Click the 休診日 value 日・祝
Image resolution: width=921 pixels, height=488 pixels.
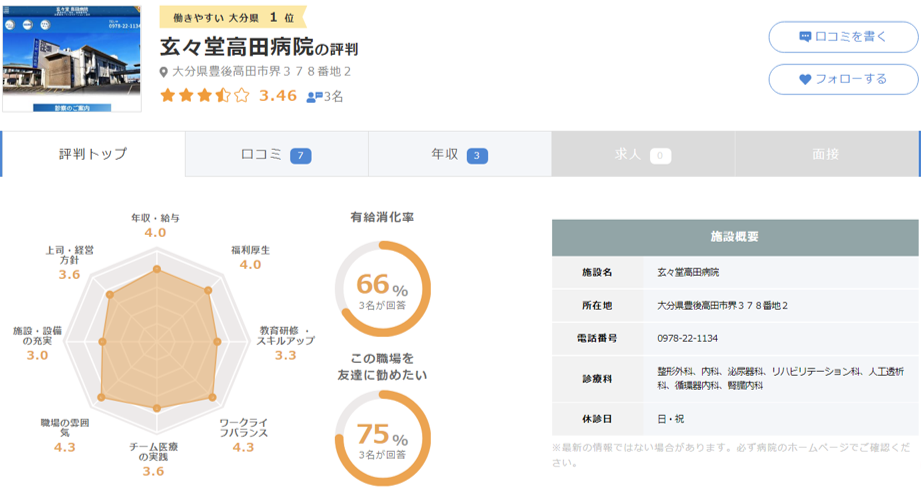[670, 419]
